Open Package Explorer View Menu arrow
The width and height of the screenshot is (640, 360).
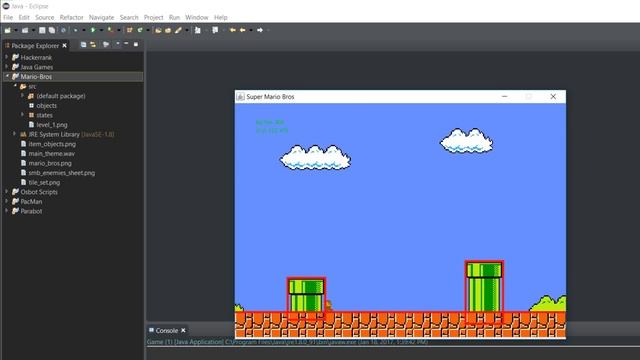(x=118, y=43)
